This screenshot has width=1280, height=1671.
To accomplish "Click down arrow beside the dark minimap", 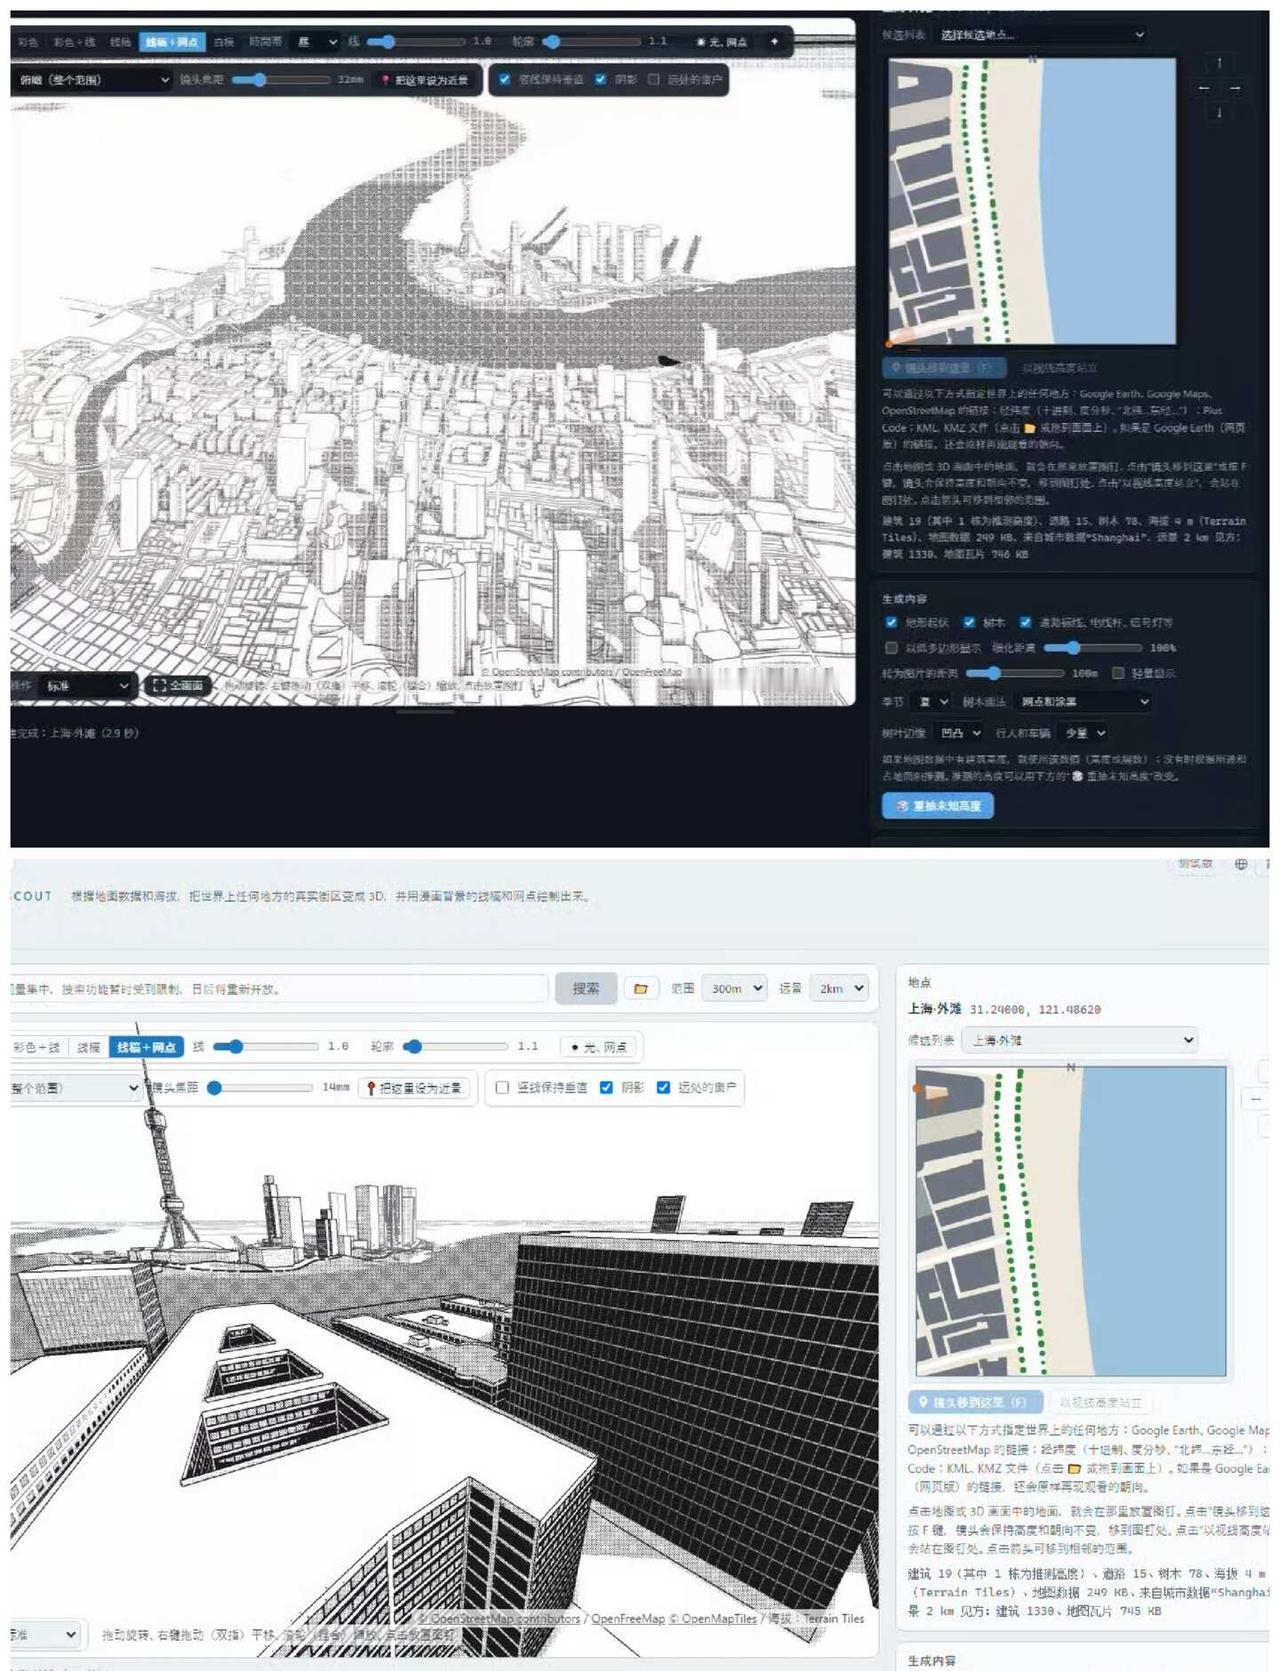I will coord(1219,113).
